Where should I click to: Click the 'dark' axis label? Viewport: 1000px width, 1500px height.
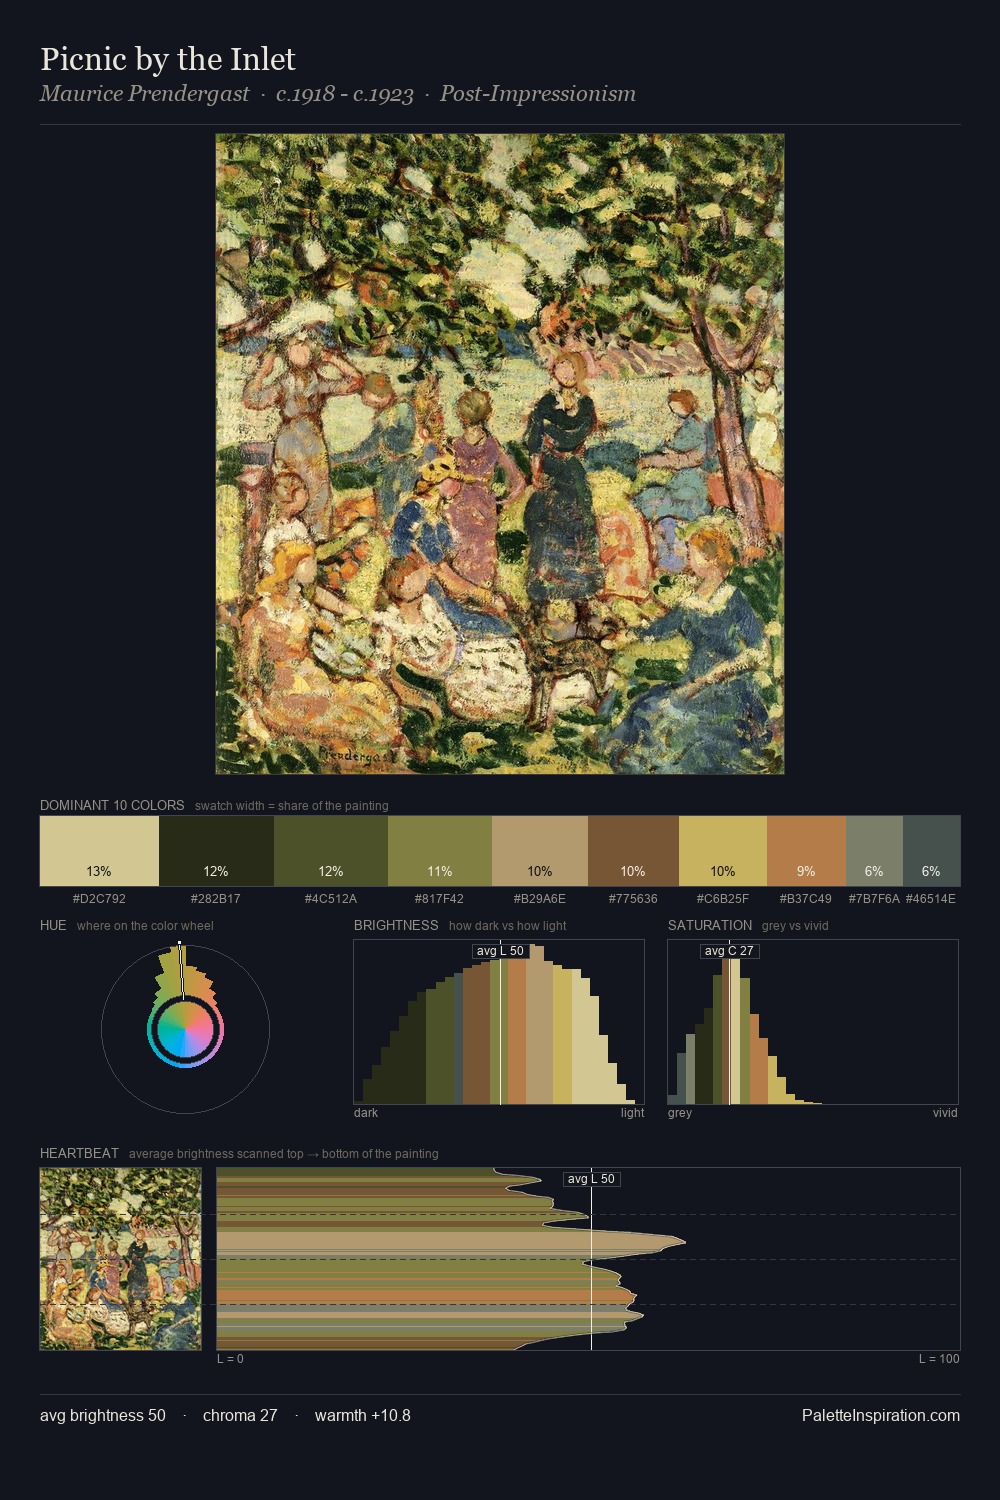tap(366, 1113)
